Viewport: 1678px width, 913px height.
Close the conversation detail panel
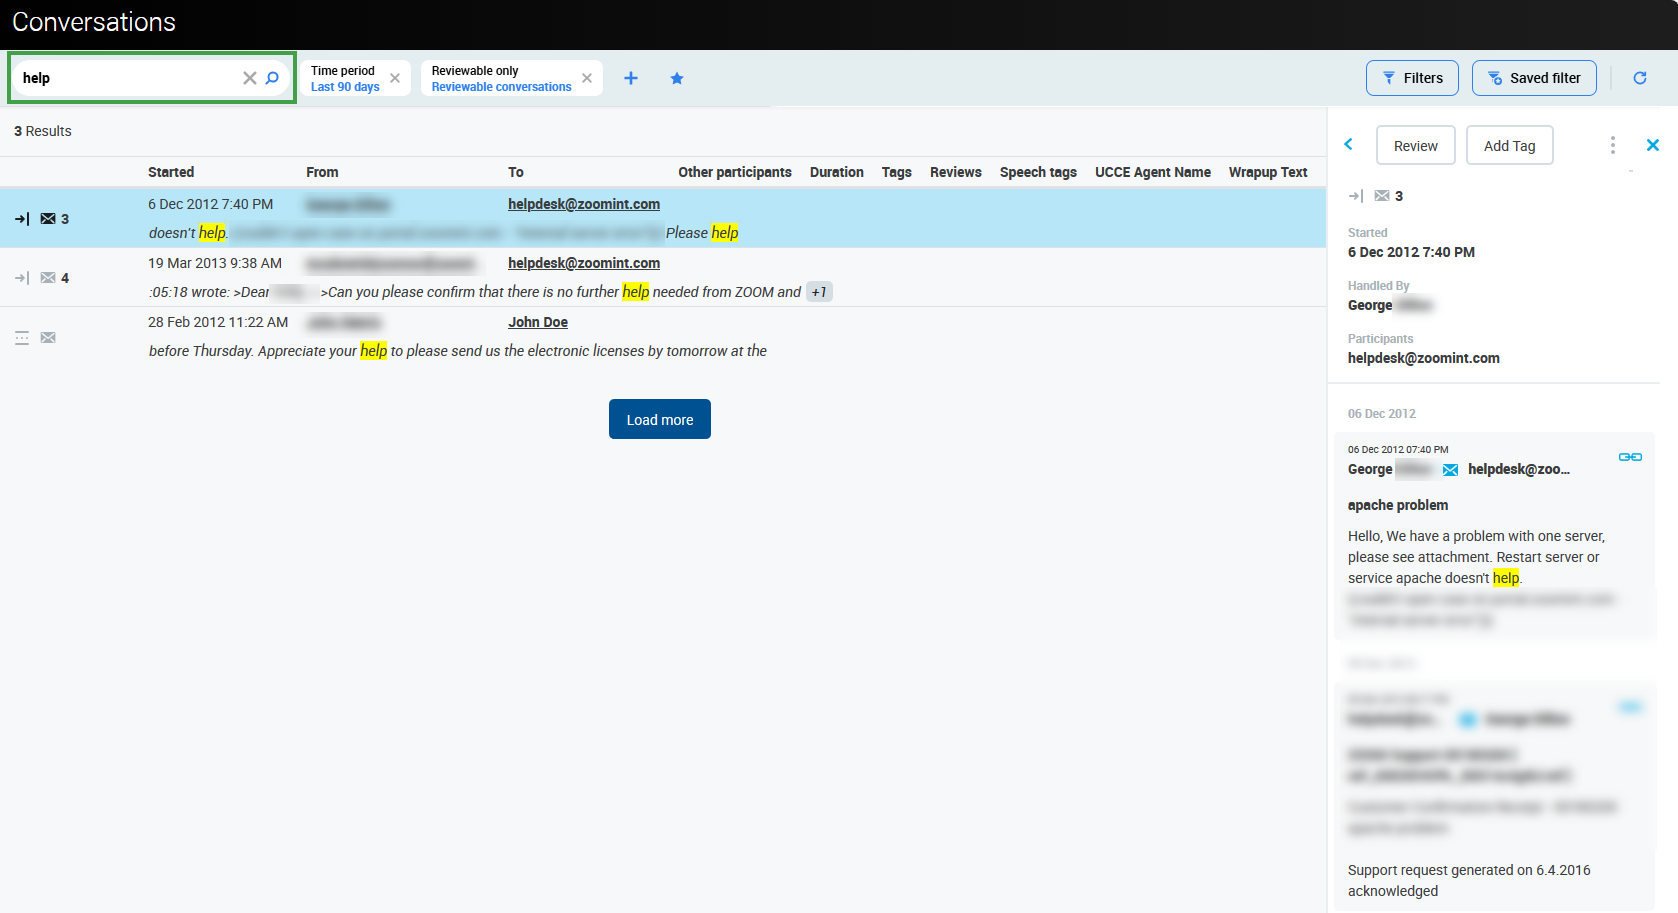pos(1653,145)
